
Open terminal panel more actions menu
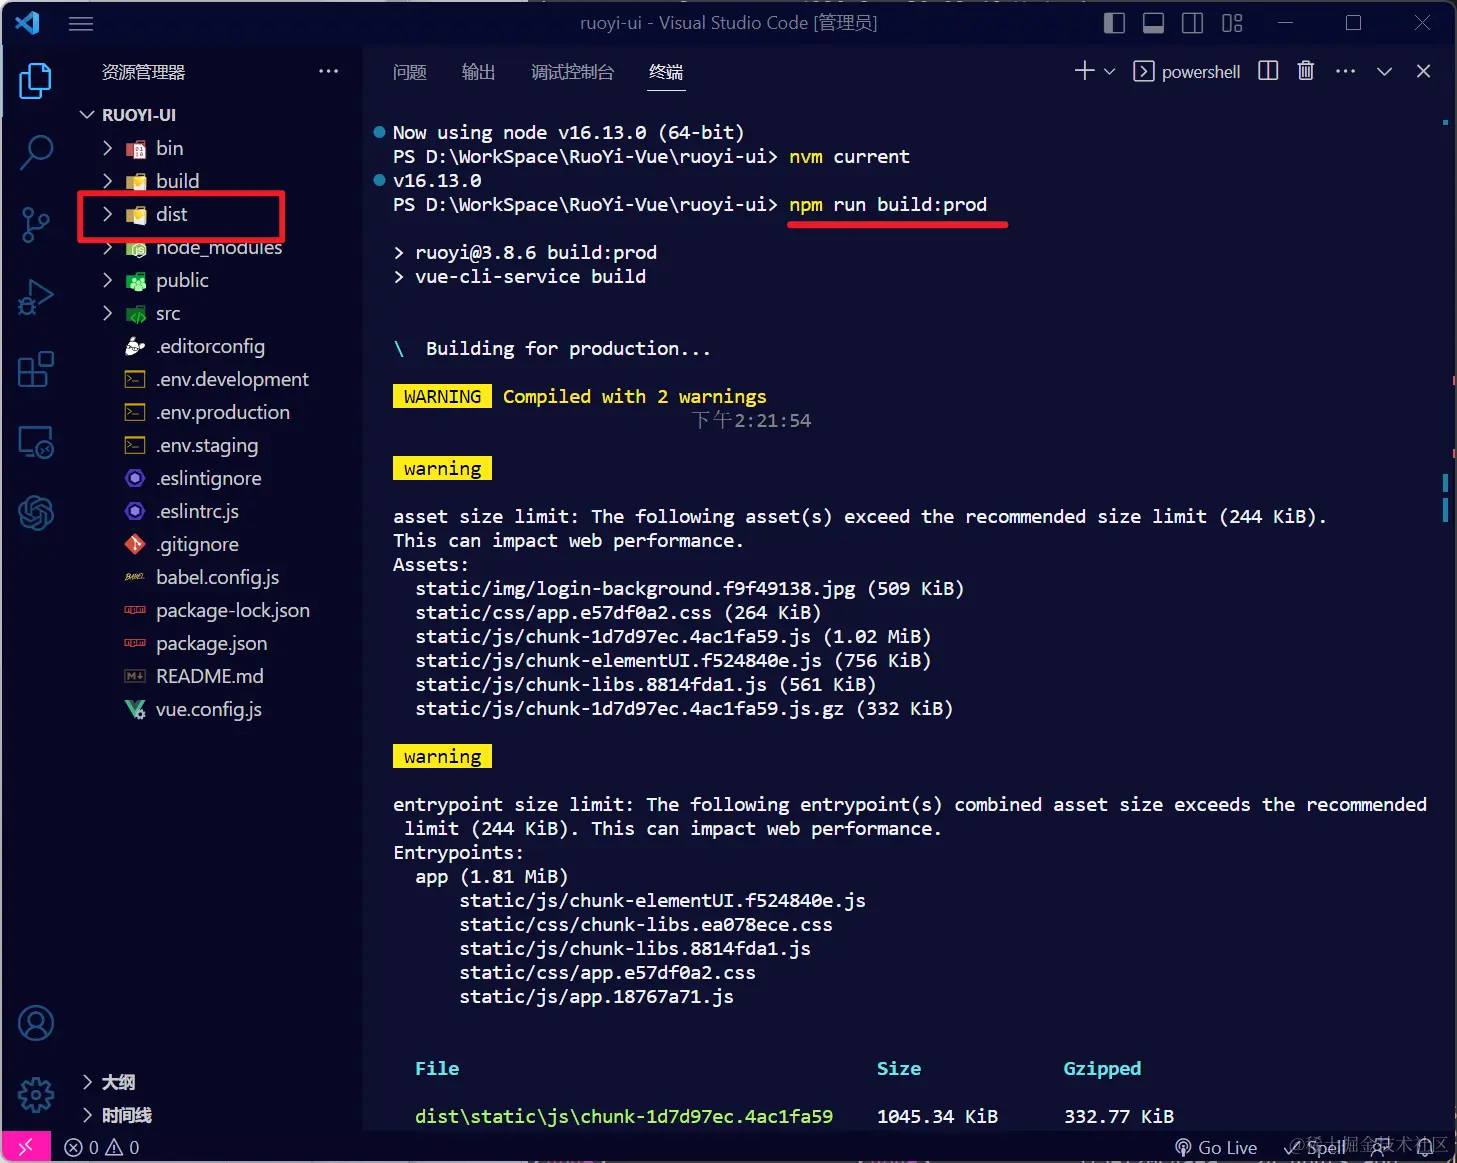click(x=1345, y=71)
